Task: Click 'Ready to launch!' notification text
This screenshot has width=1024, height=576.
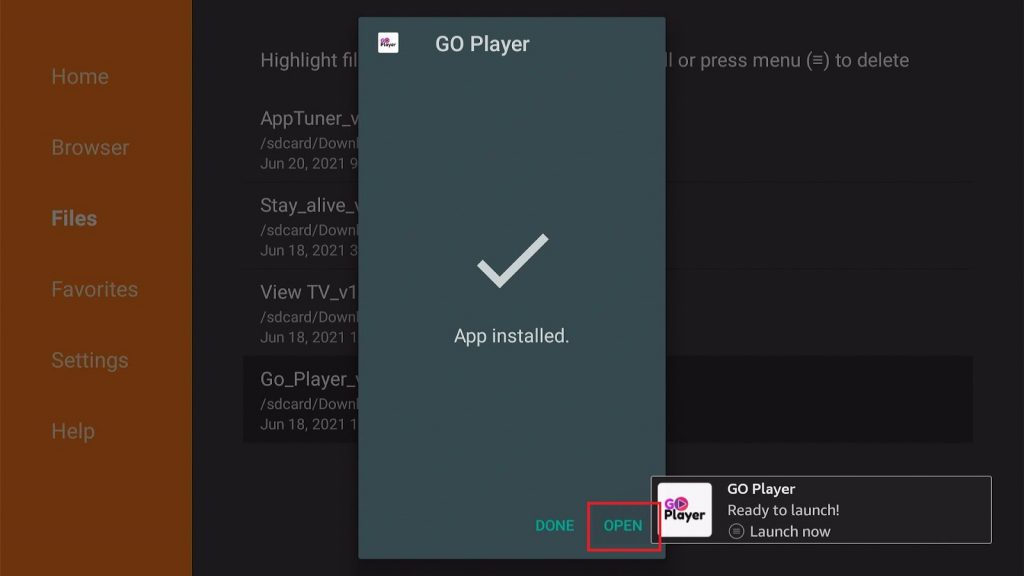Action: (783, 510)
